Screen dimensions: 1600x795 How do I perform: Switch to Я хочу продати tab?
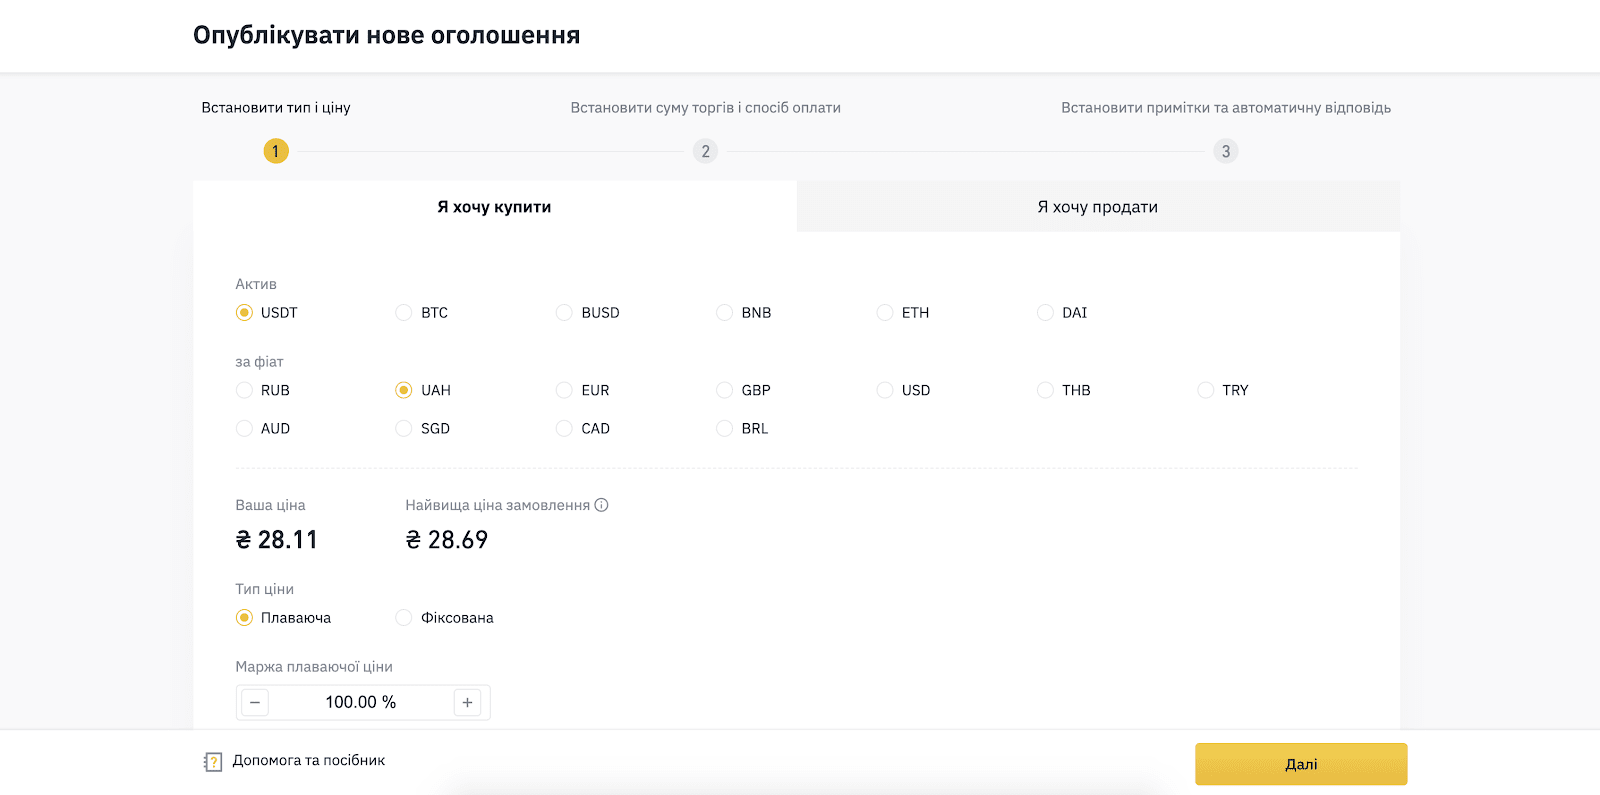click(x=1098, y=207)
